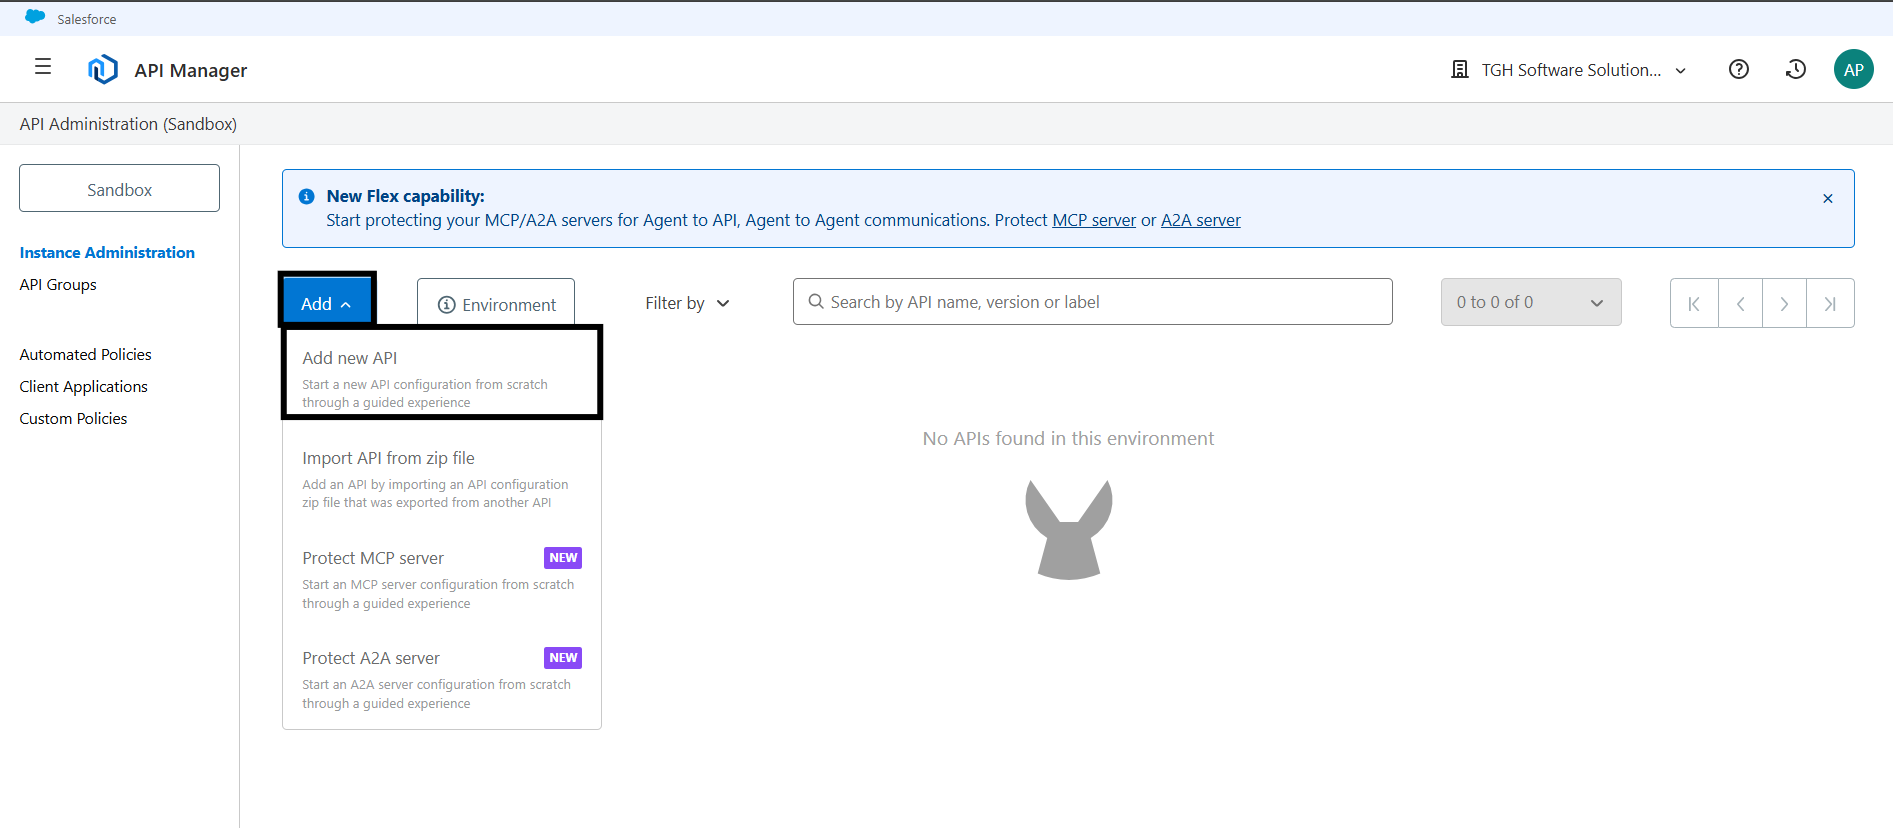Click the API Manager title
The width and height of the screenshot is (1893, 828).
pos(190,70)
